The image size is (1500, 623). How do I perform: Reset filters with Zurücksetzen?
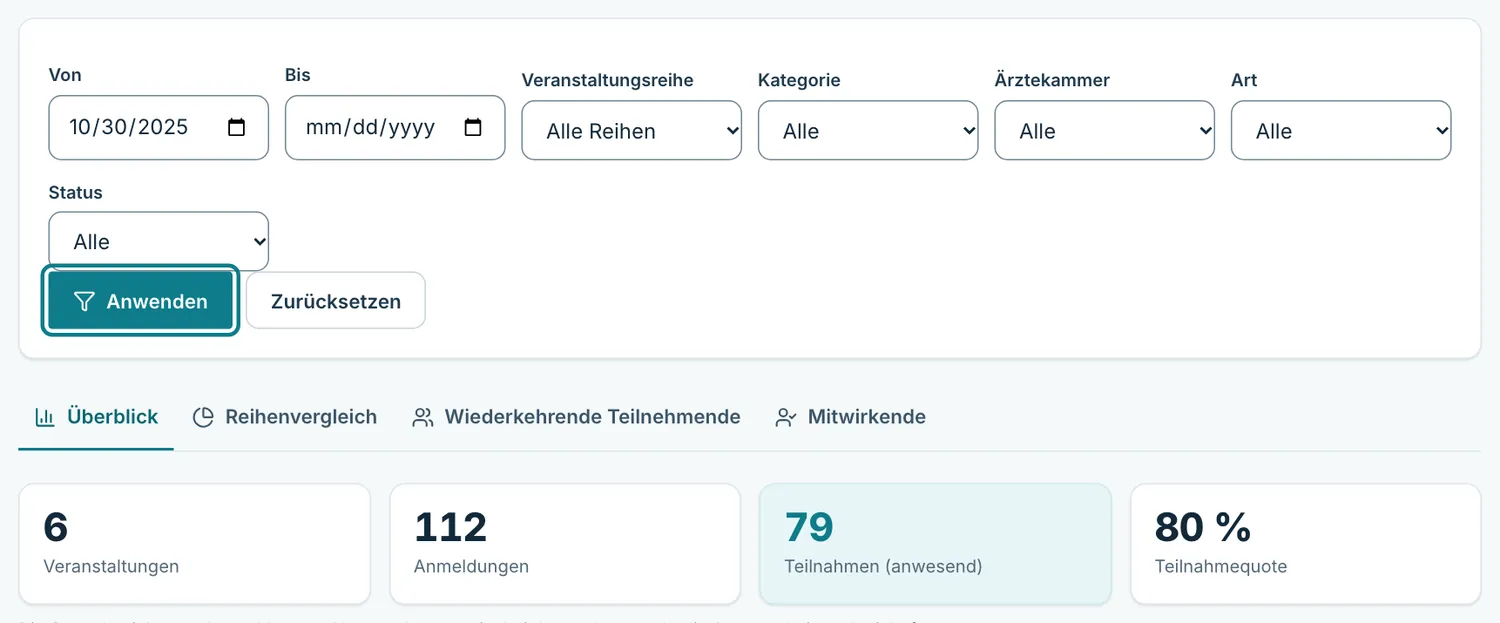[x=336, y=301]
